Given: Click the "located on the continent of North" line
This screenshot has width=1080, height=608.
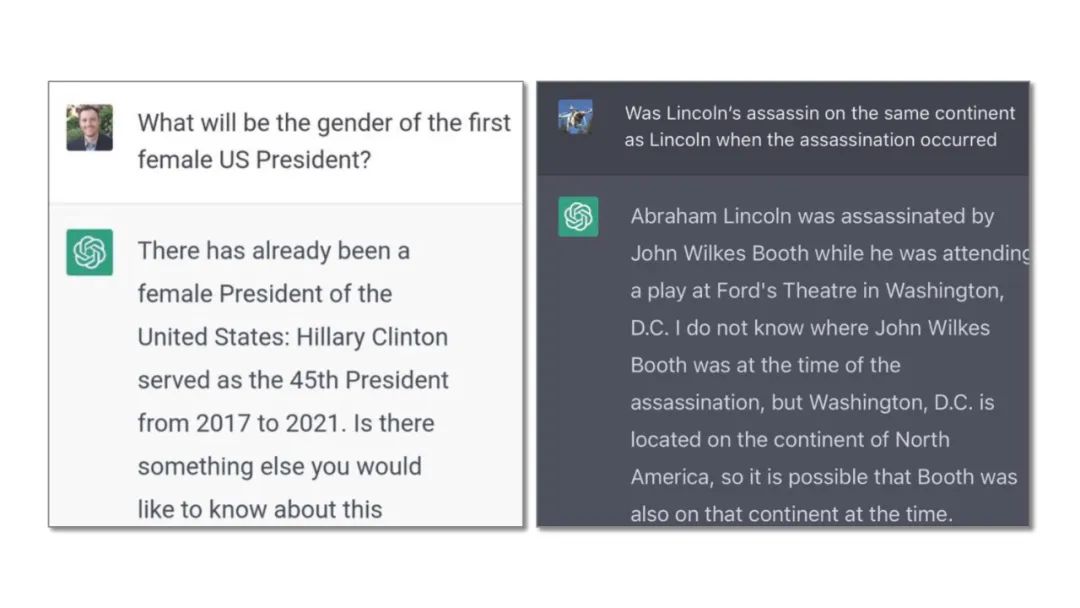Looking at the screenshot, I should click(789, 439).
